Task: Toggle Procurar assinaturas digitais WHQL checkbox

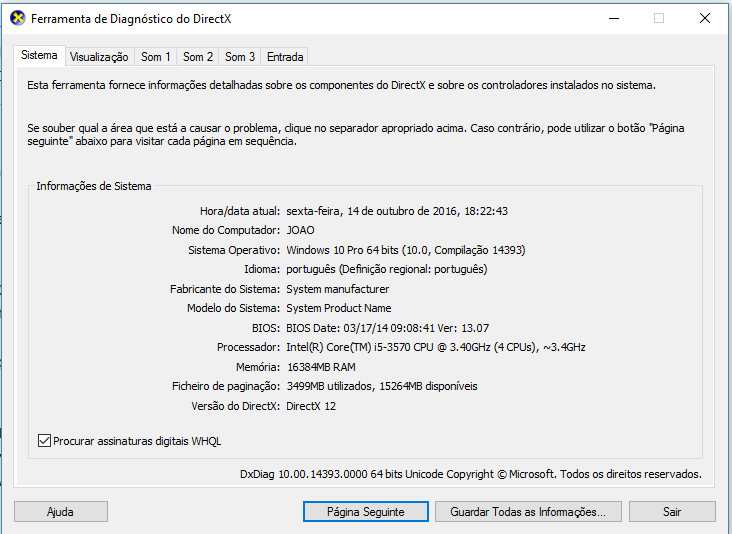Action: (x=44, y=440)
